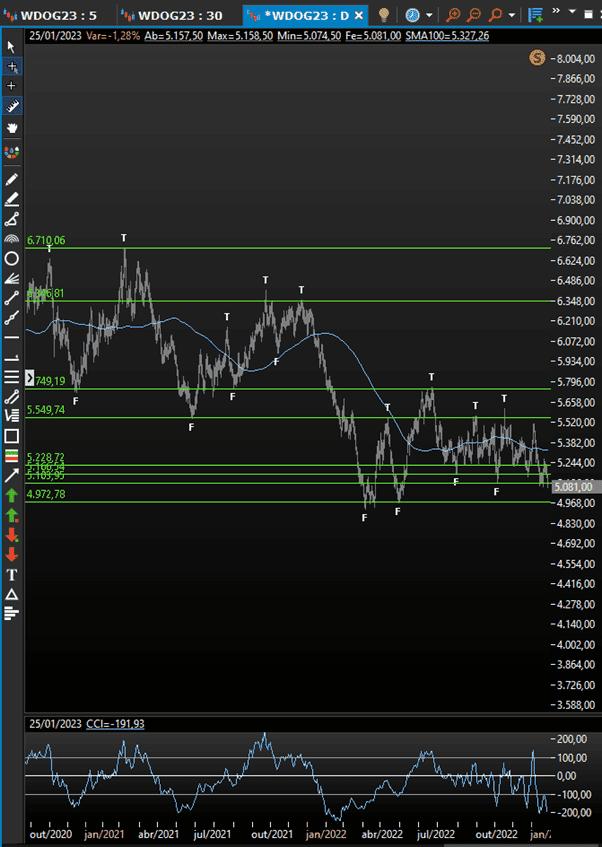
Task: Choose the rectangle drawing tool
Action: tap(12, 436)
